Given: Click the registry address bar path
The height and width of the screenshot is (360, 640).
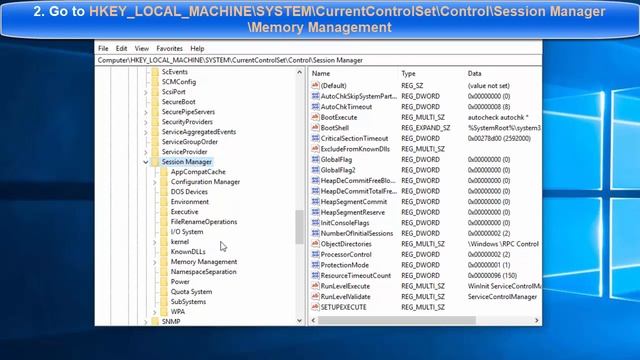Looking at the screenshot, I should (230, 60).
